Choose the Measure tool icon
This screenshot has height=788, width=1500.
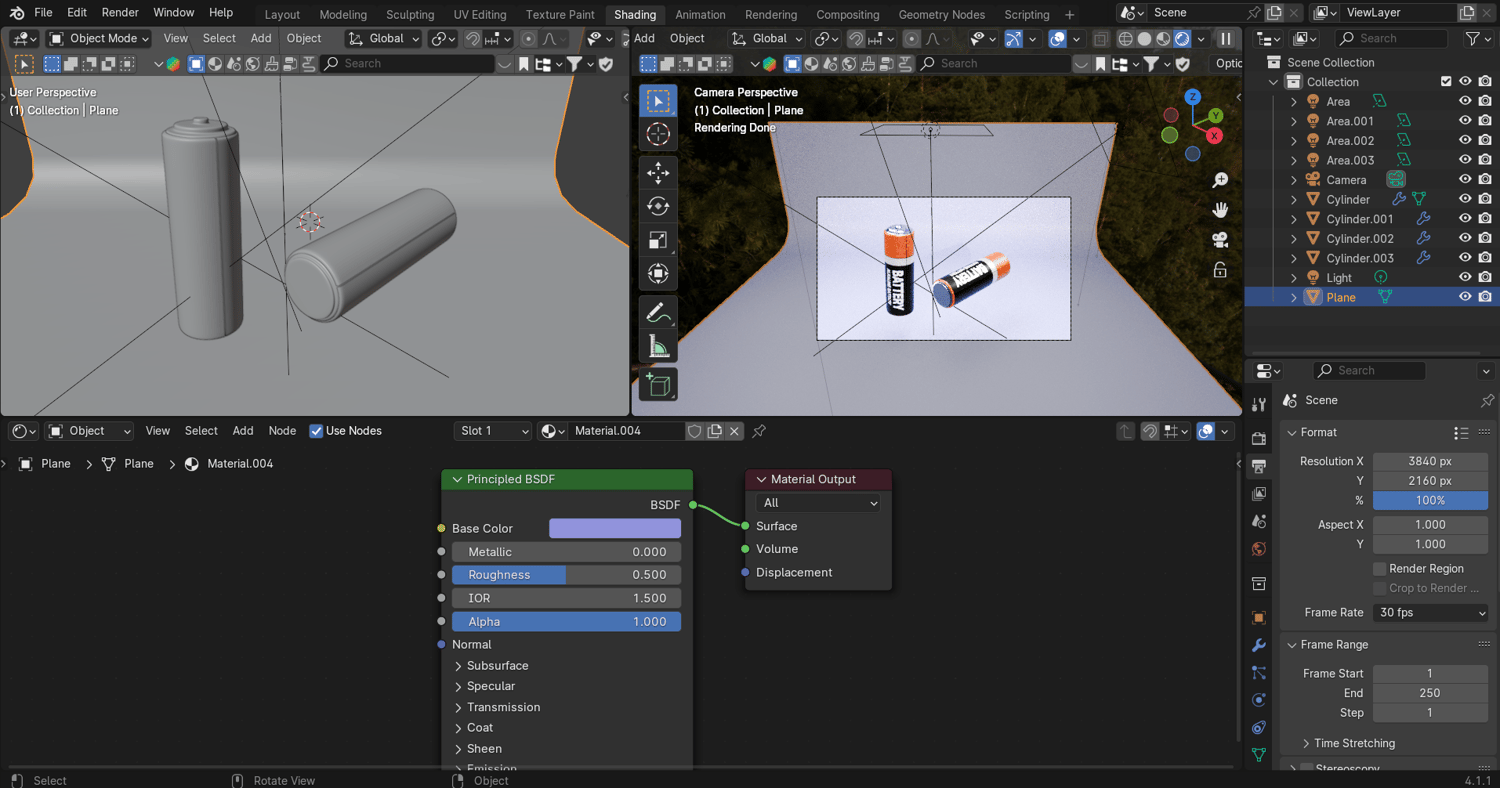coord(658,346)
